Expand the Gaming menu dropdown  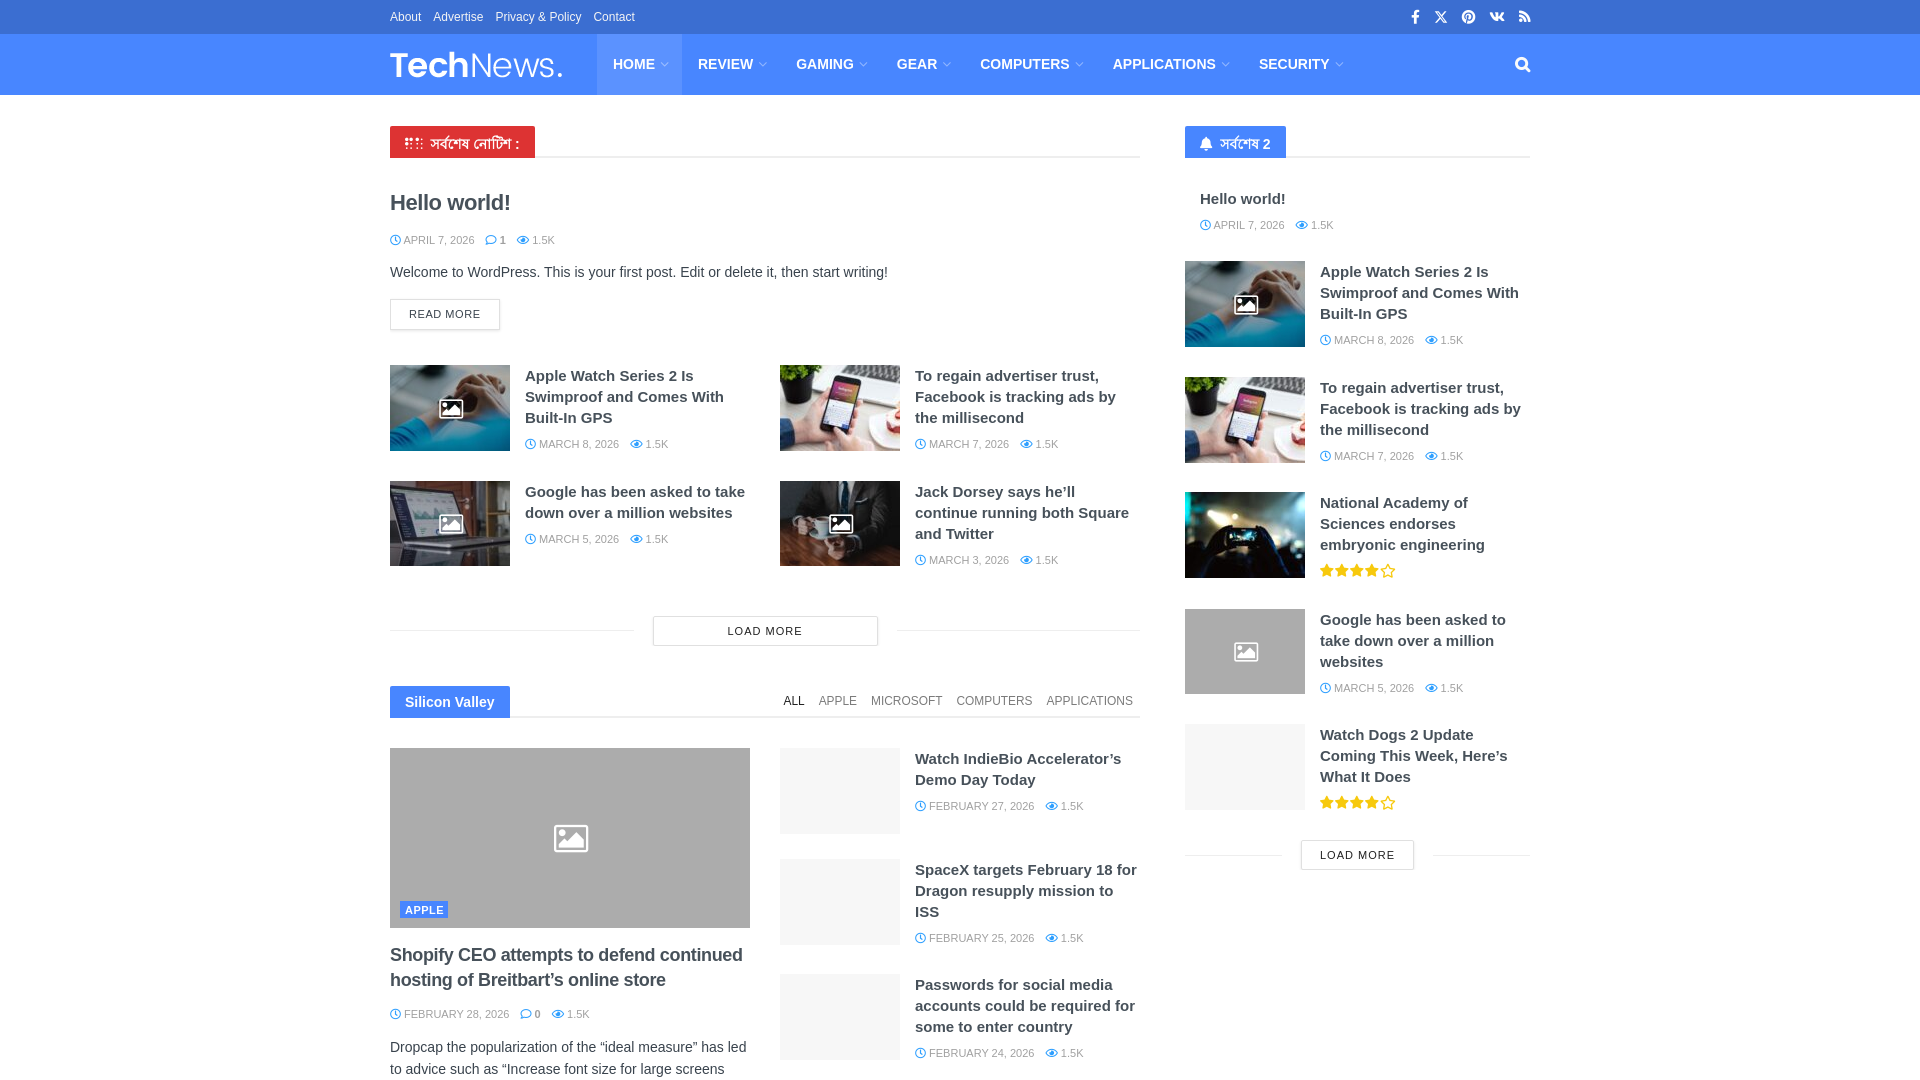(x=830, y=64)
